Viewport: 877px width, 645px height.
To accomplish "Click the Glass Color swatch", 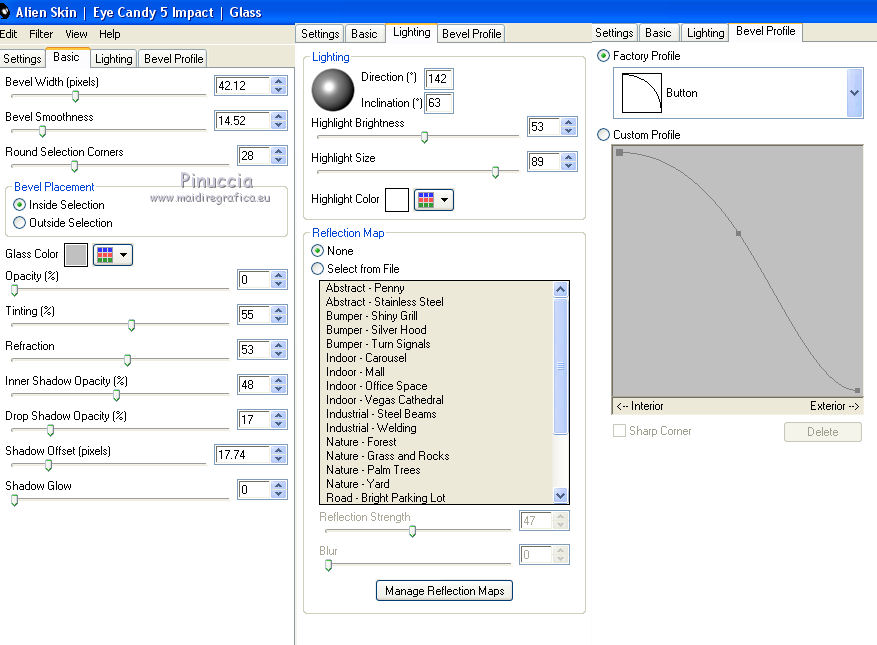I will 76,255.
